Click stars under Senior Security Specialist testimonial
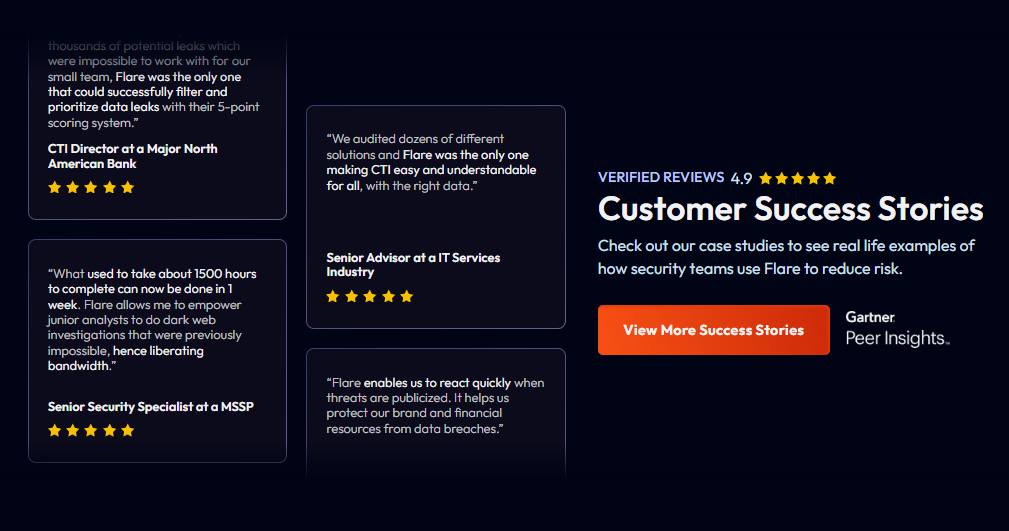This screenshot has height=531, width=1009. [91, 430]
